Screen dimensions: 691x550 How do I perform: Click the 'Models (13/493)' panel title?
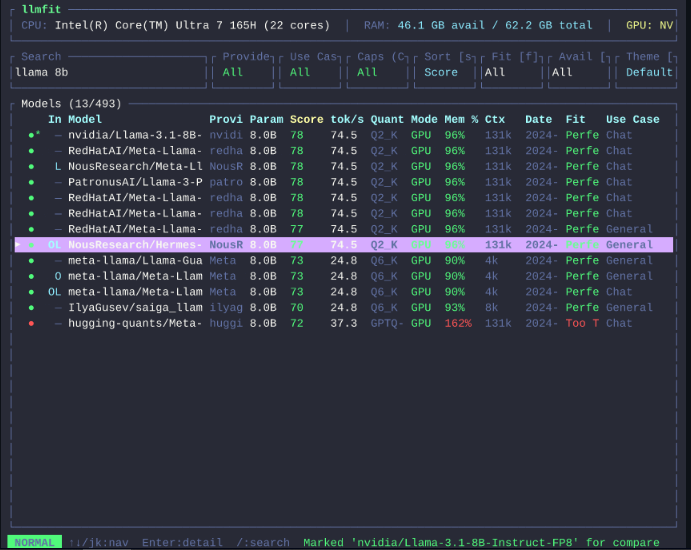71,104
